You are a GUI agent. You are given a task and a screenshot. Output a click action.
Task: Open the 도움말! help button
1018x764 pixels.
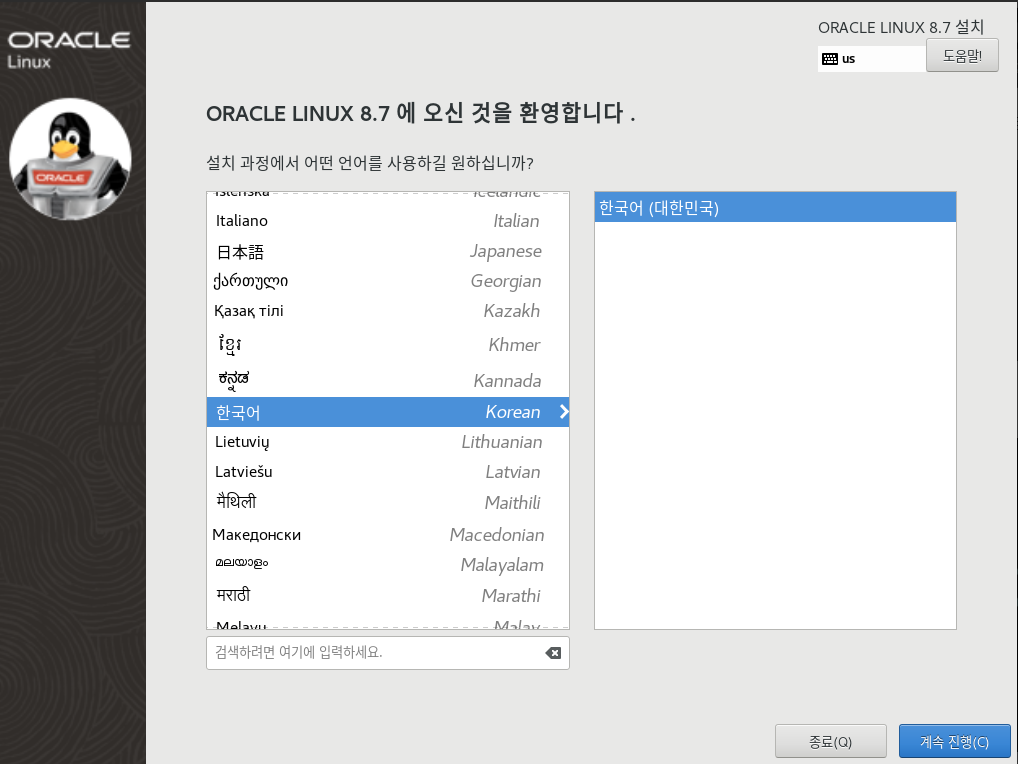962,56
